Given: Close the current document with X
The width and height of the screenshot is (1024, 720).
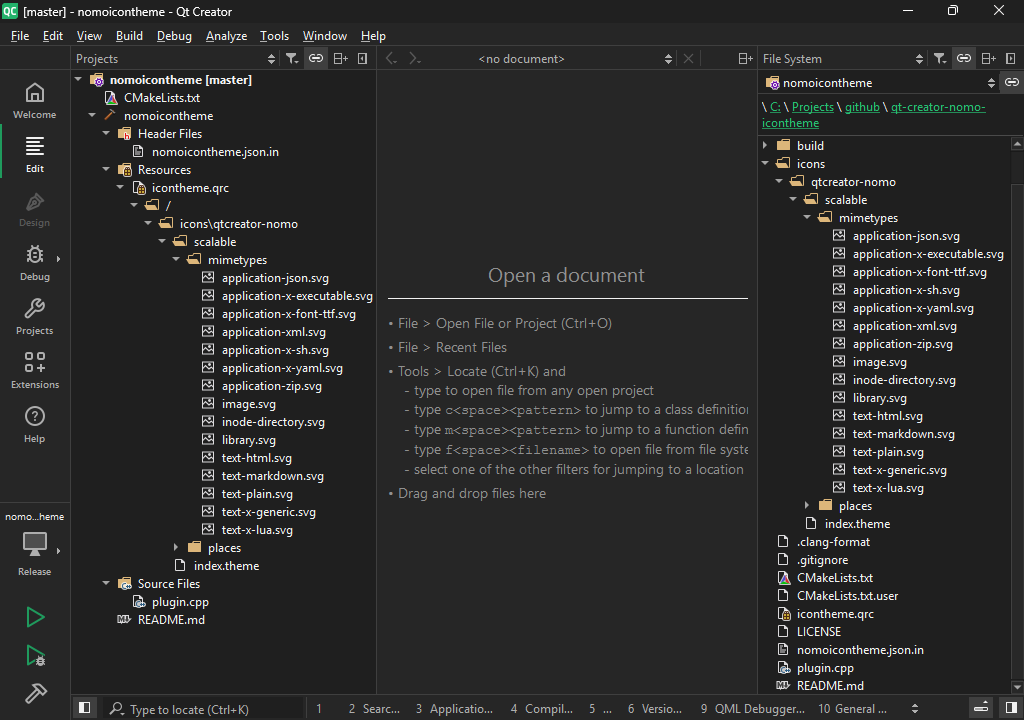Looking at the screenshot, I should [688, 59].
